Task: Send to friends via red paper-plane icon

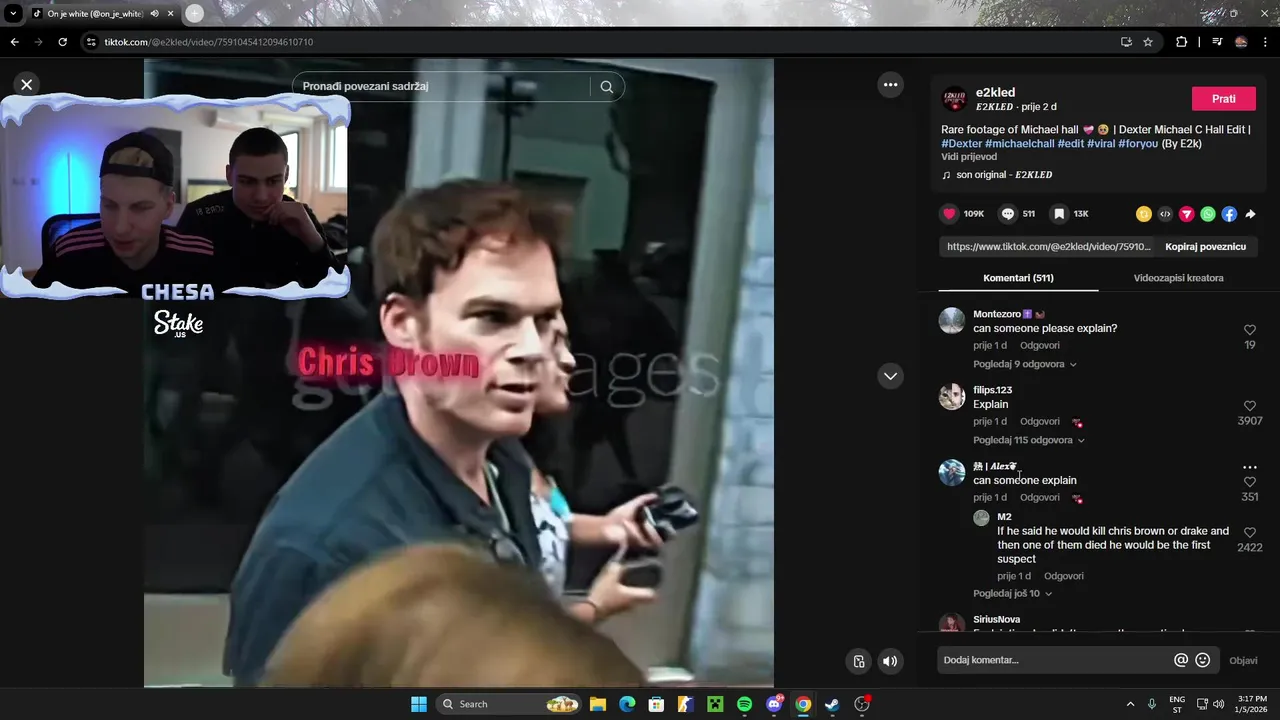Action: point(1187,214)
